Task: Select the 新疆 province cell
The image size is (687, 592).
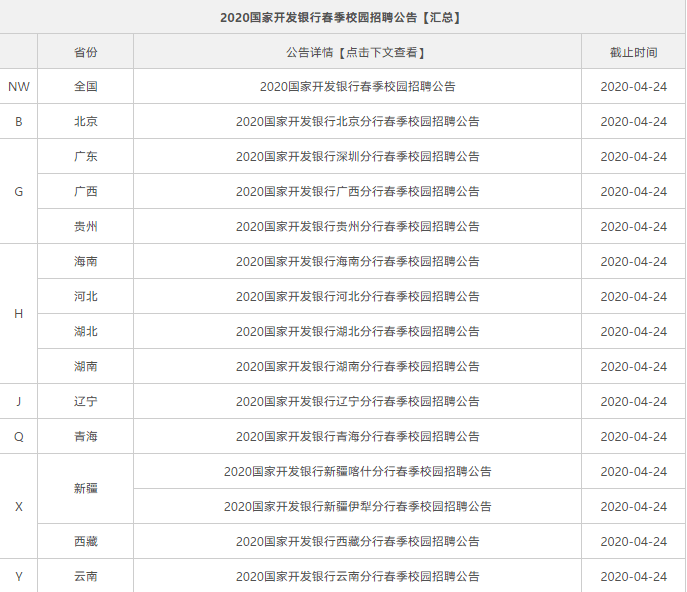Action: point(85,489)
